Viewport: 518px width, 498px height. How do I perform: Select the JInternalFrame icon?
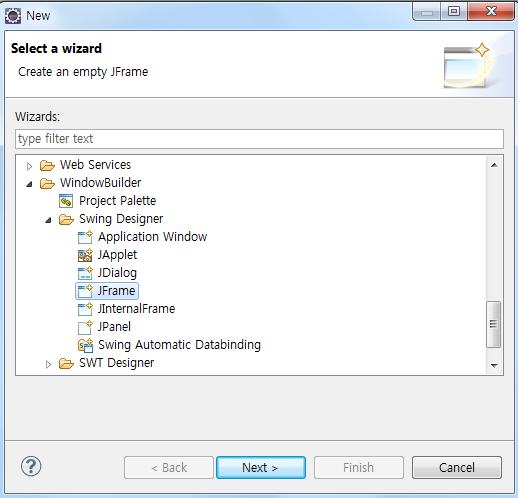tap(85, 309)
